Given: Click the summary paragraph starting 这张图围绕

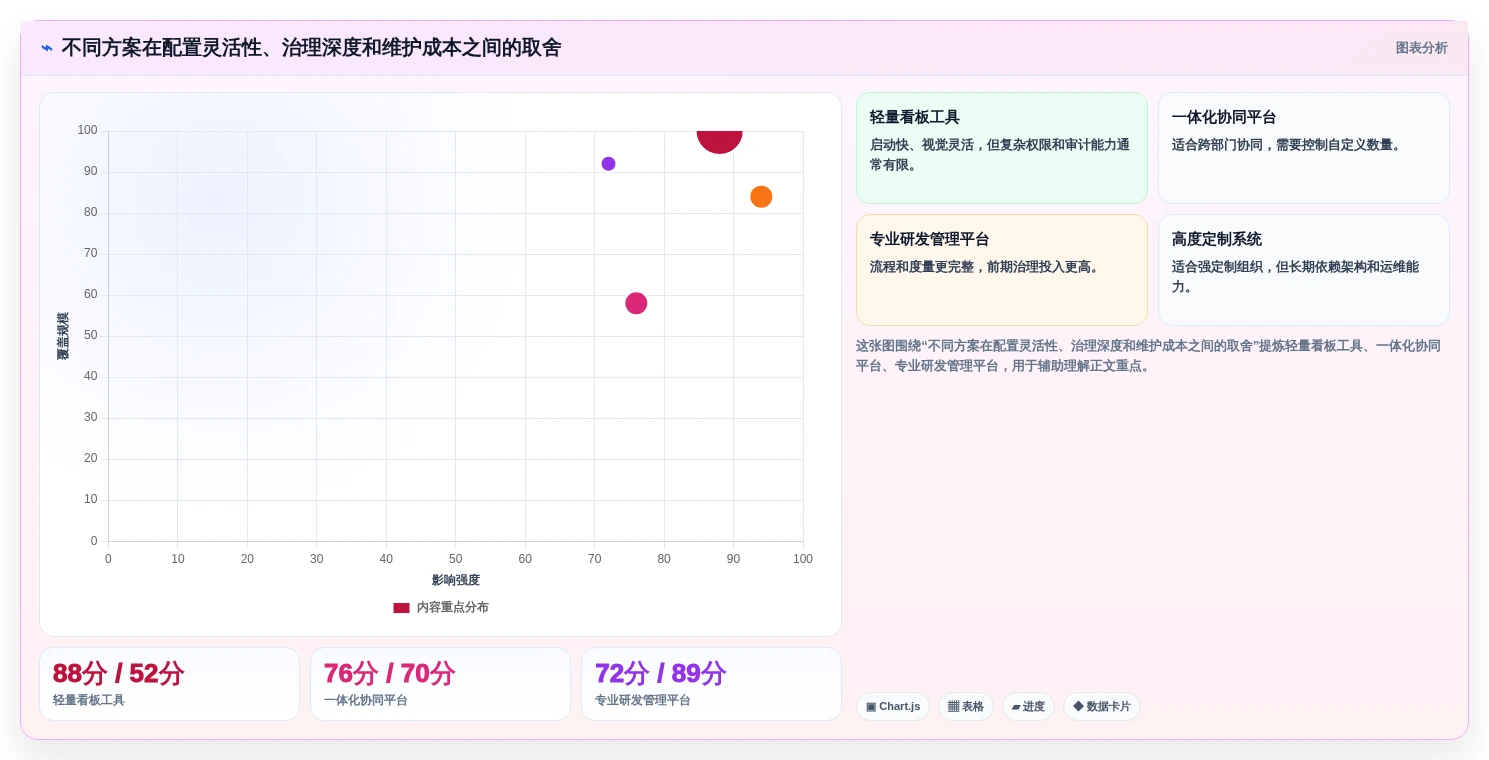Looking at the screenshot, I should (1150, 356).
